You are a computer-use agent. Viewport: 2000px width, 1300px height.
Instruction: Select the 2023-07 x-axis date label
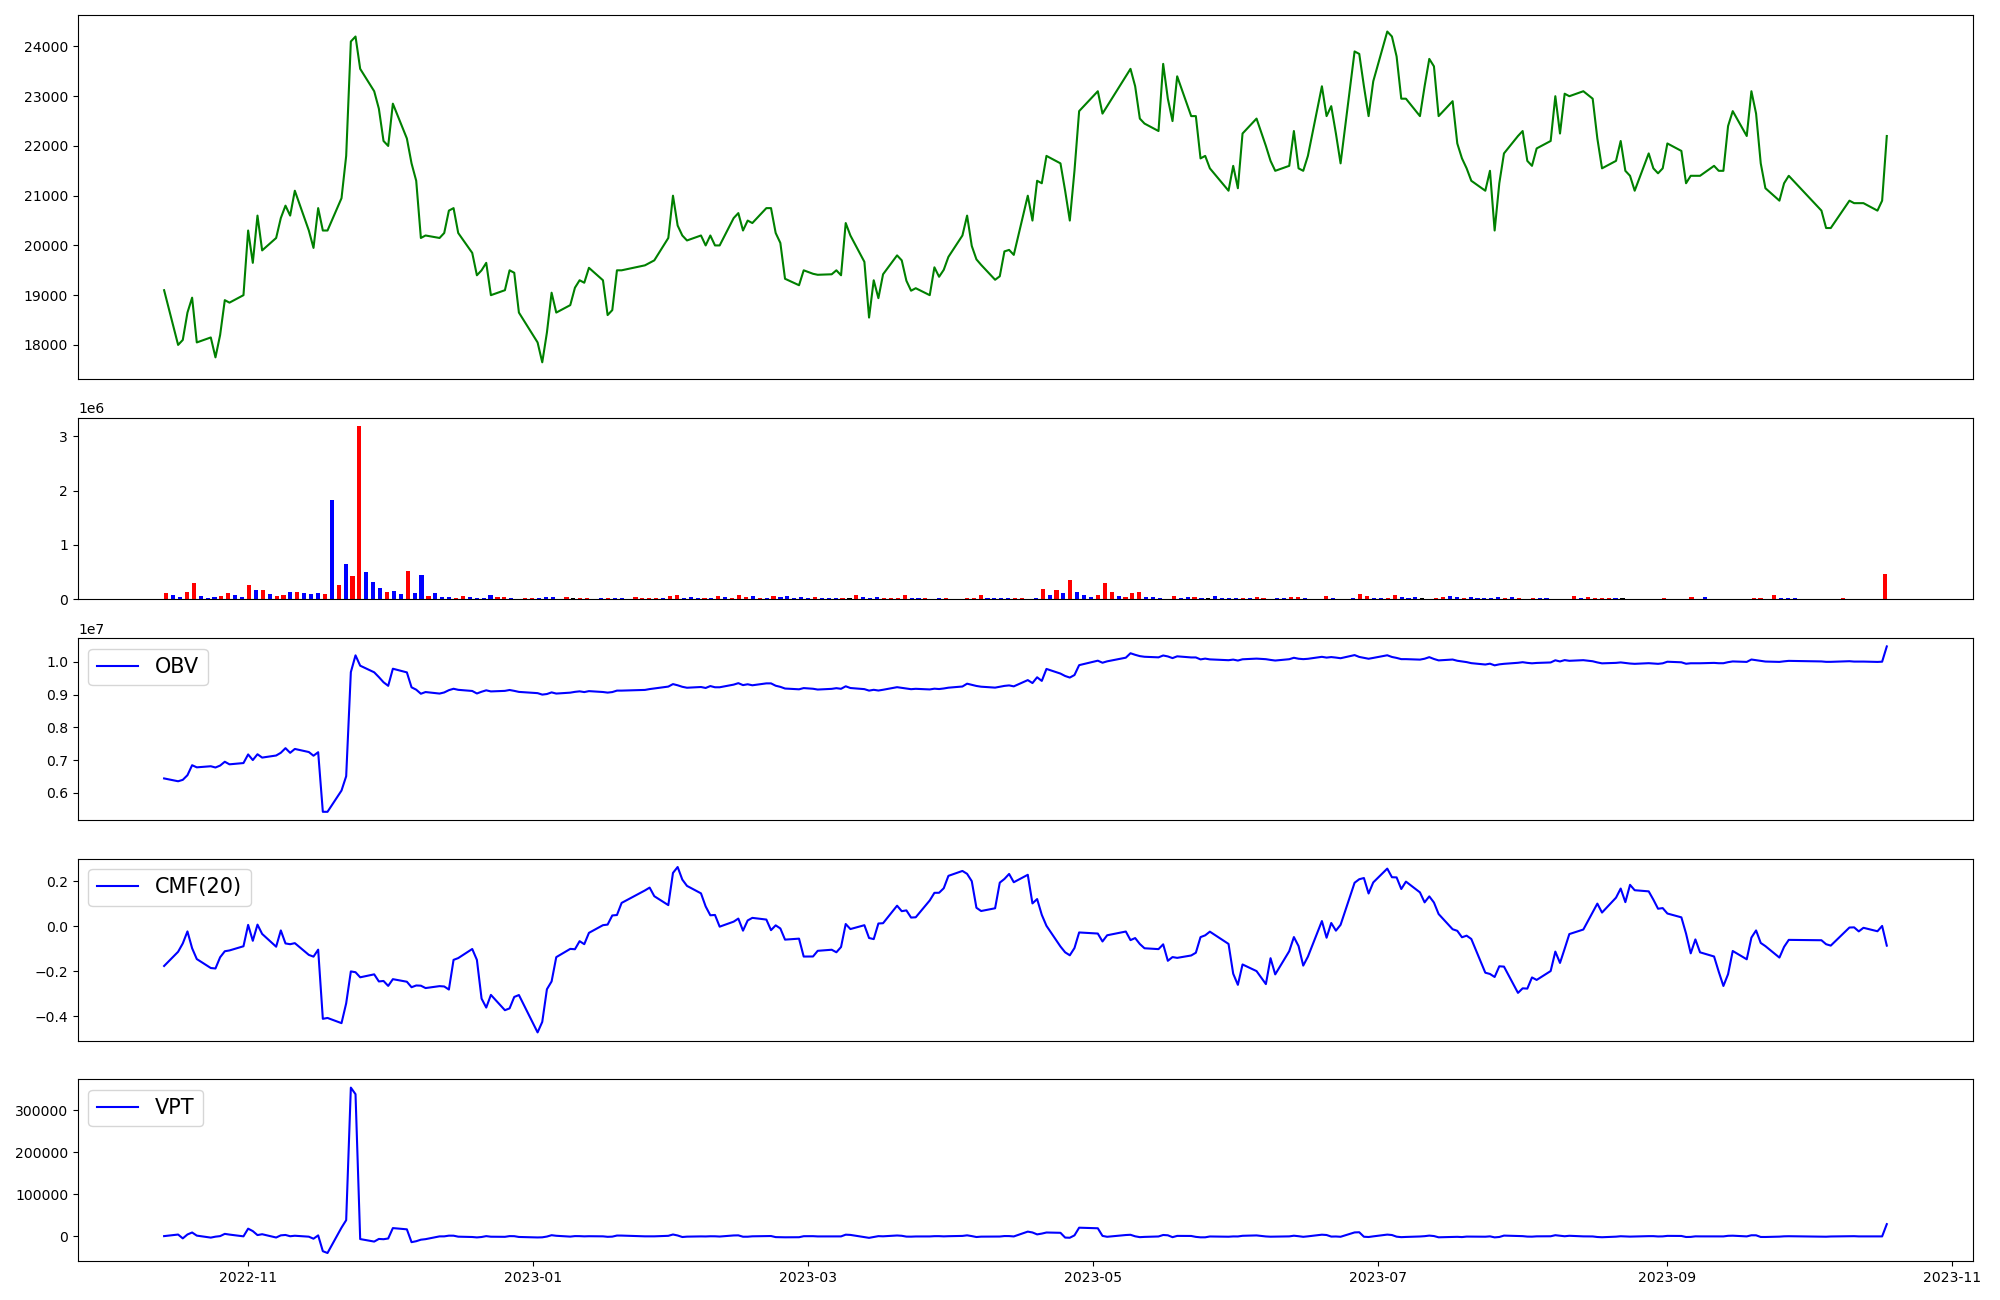coord(1377,1277)
